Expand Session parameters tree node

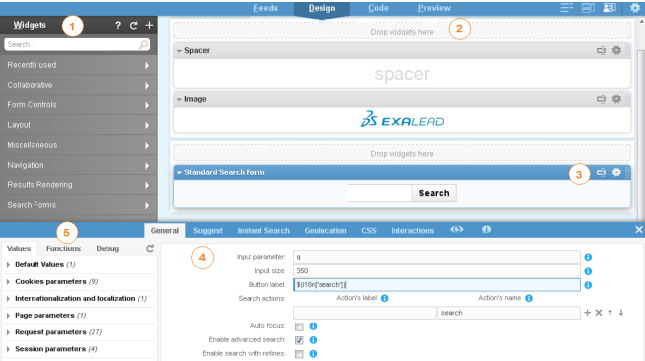click(x=8, y=349)
